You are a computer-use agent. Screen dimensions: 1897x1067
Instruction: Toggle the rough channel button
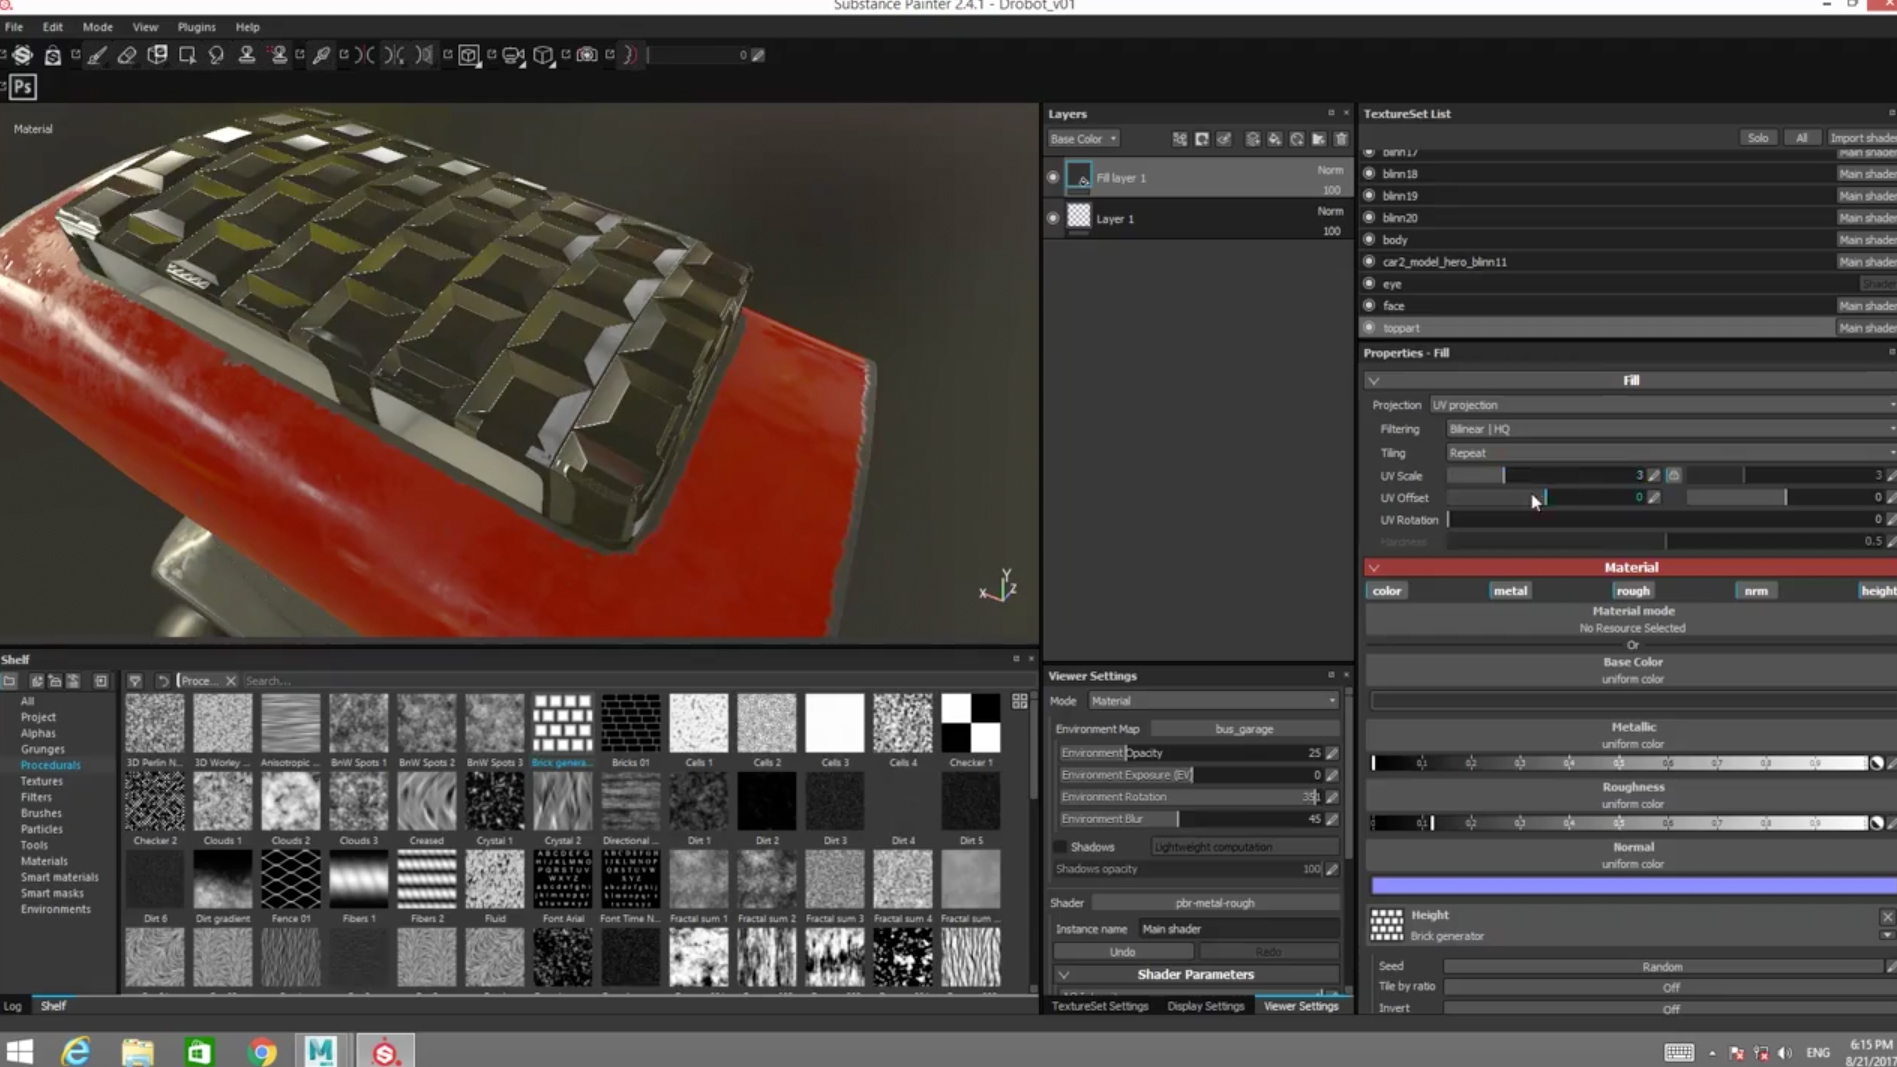(1632, 591)
